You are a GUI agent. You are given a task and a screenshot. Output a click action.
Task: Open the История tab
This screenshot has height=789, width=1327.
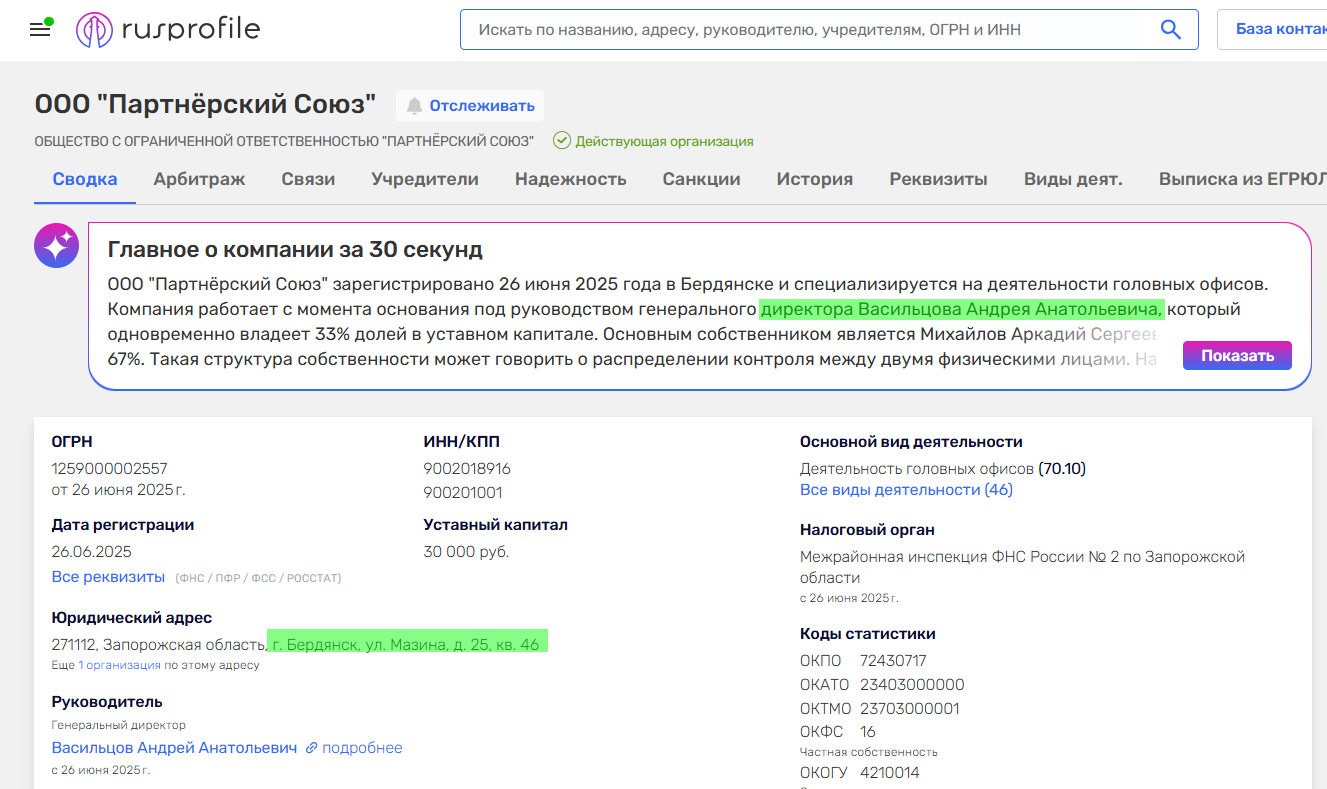pyautogui.click(x=814, y=178)
